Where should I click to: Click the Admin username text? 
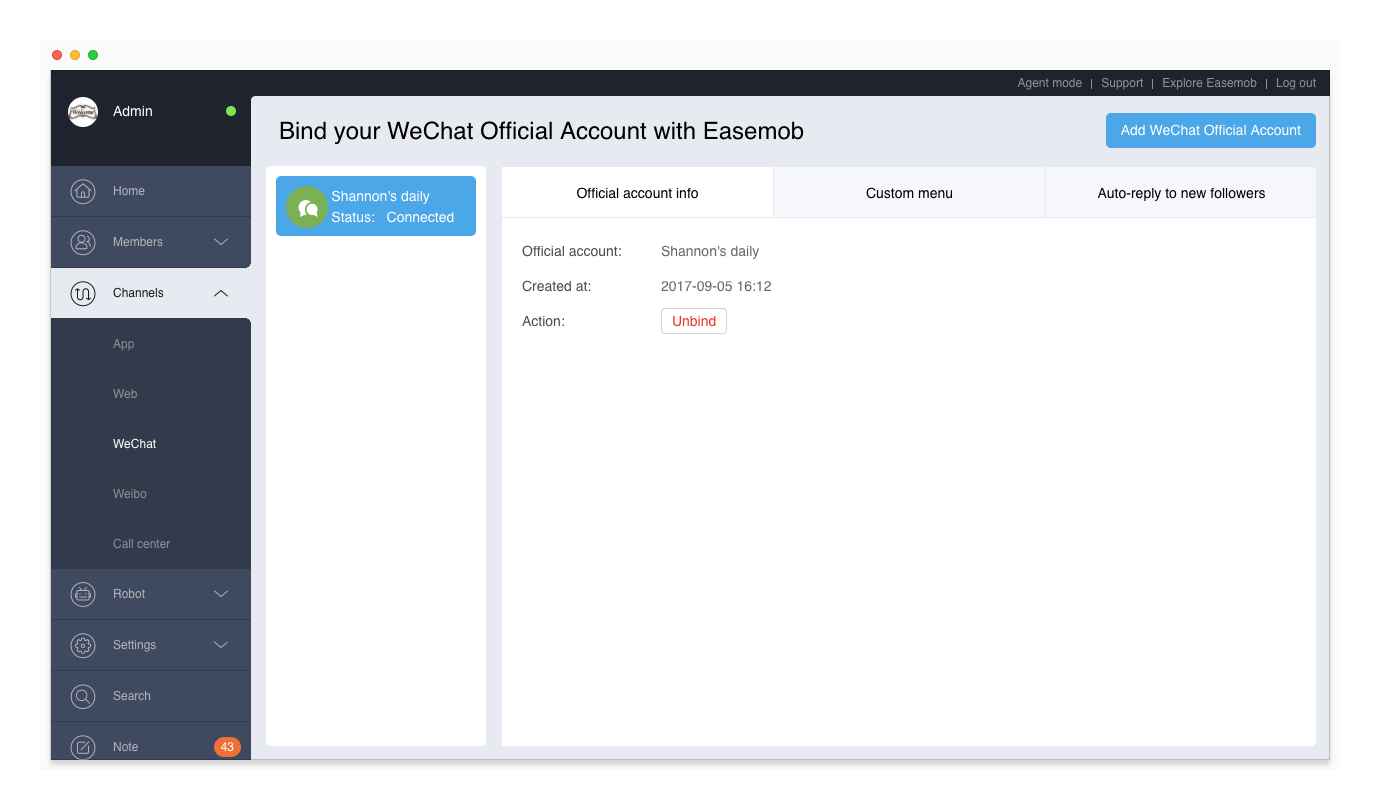point(133,111)
